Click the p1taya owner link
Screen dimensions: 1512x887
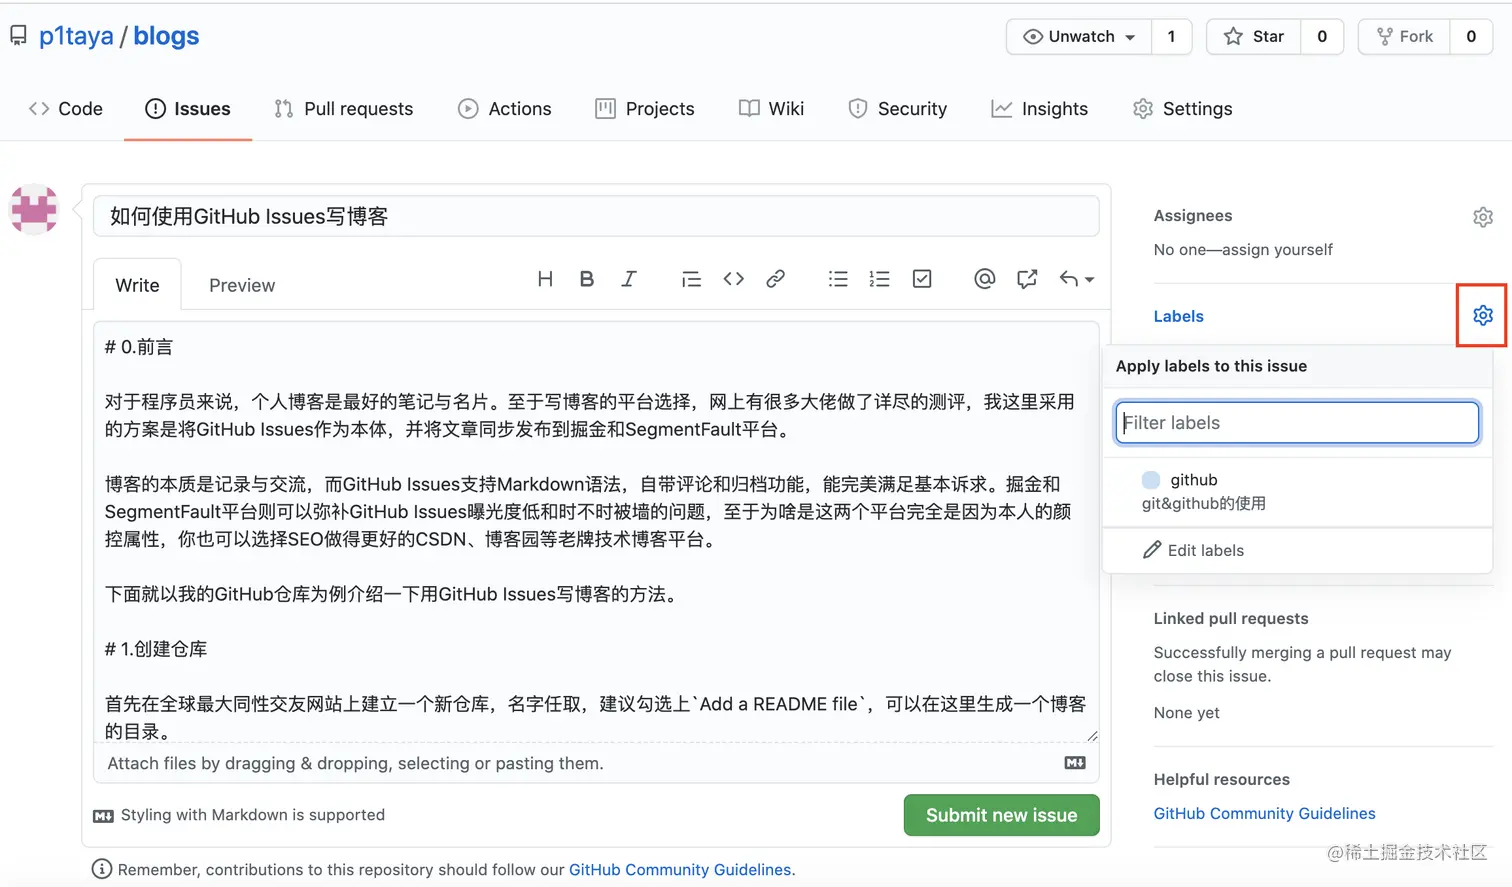76,36
